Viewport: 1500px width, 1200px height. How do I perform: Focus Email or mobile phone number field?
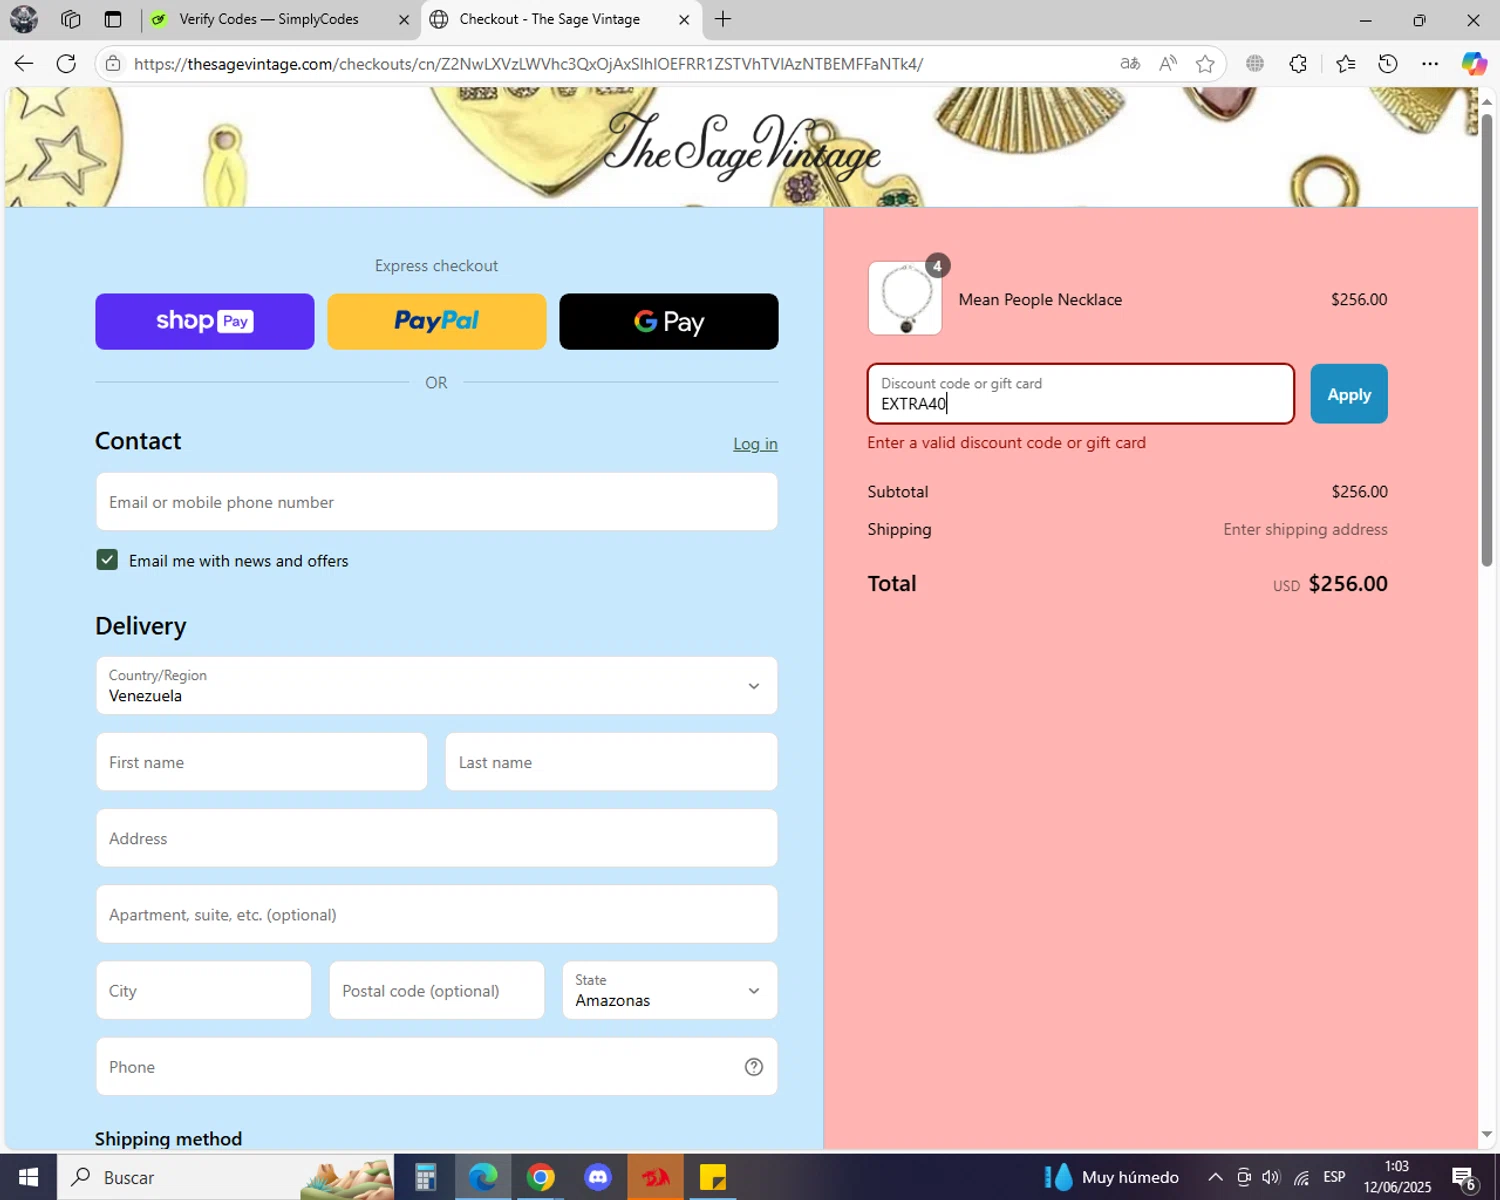click(436, 502)
